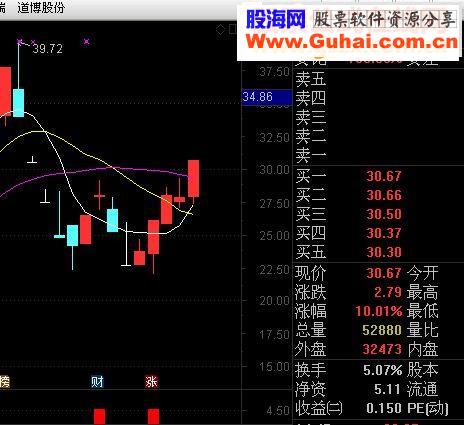Click the 22.50 axis label
Screen dimensions: 464x425
point(274,269)
